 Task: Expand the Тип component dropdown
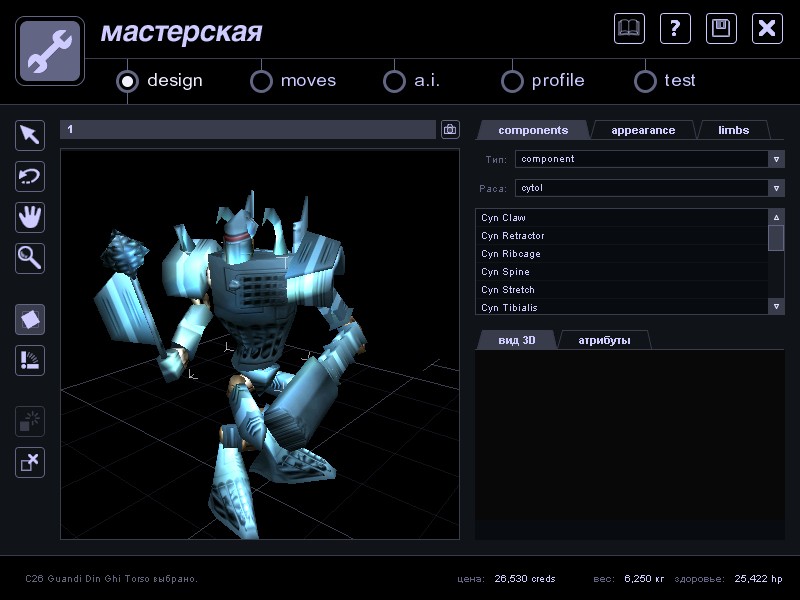click(x=776, y=159)
